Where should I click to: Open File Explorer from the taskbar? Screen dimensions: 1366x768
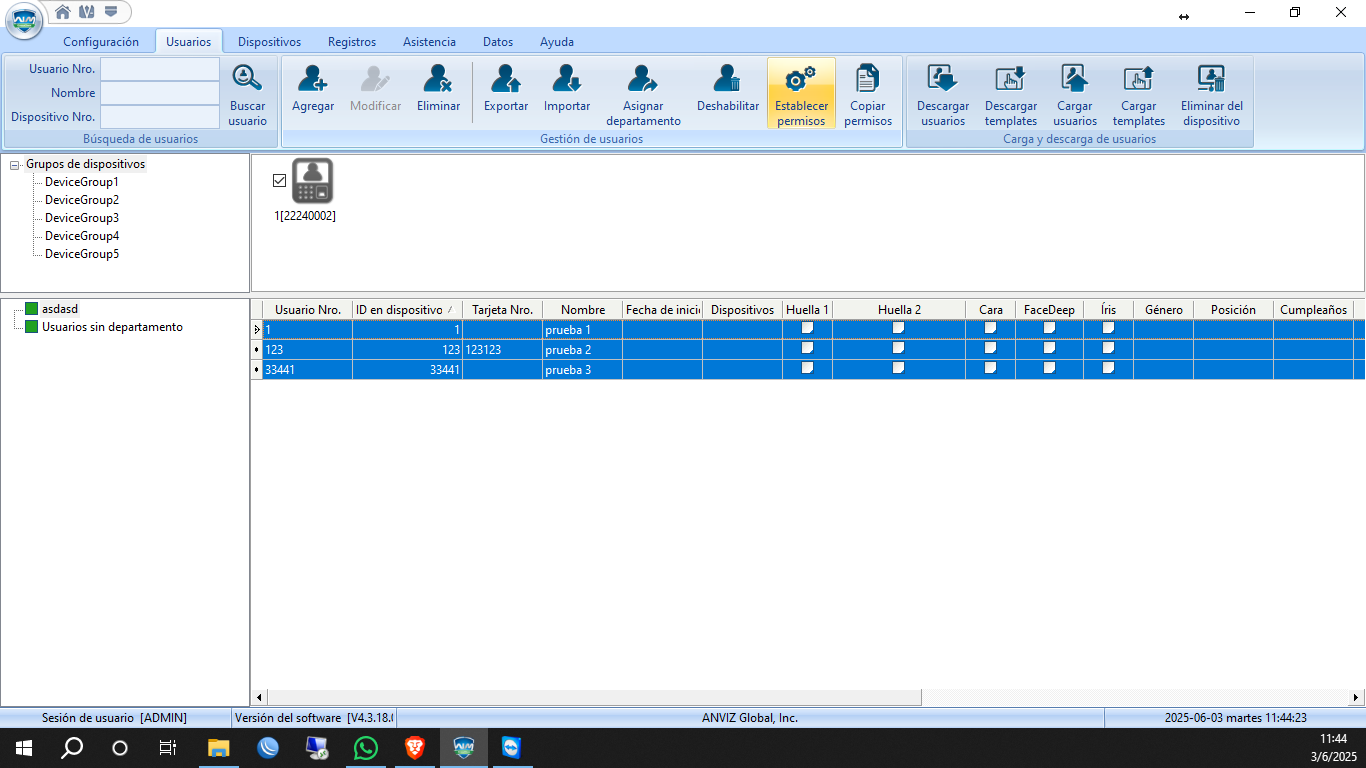[218, 747]
